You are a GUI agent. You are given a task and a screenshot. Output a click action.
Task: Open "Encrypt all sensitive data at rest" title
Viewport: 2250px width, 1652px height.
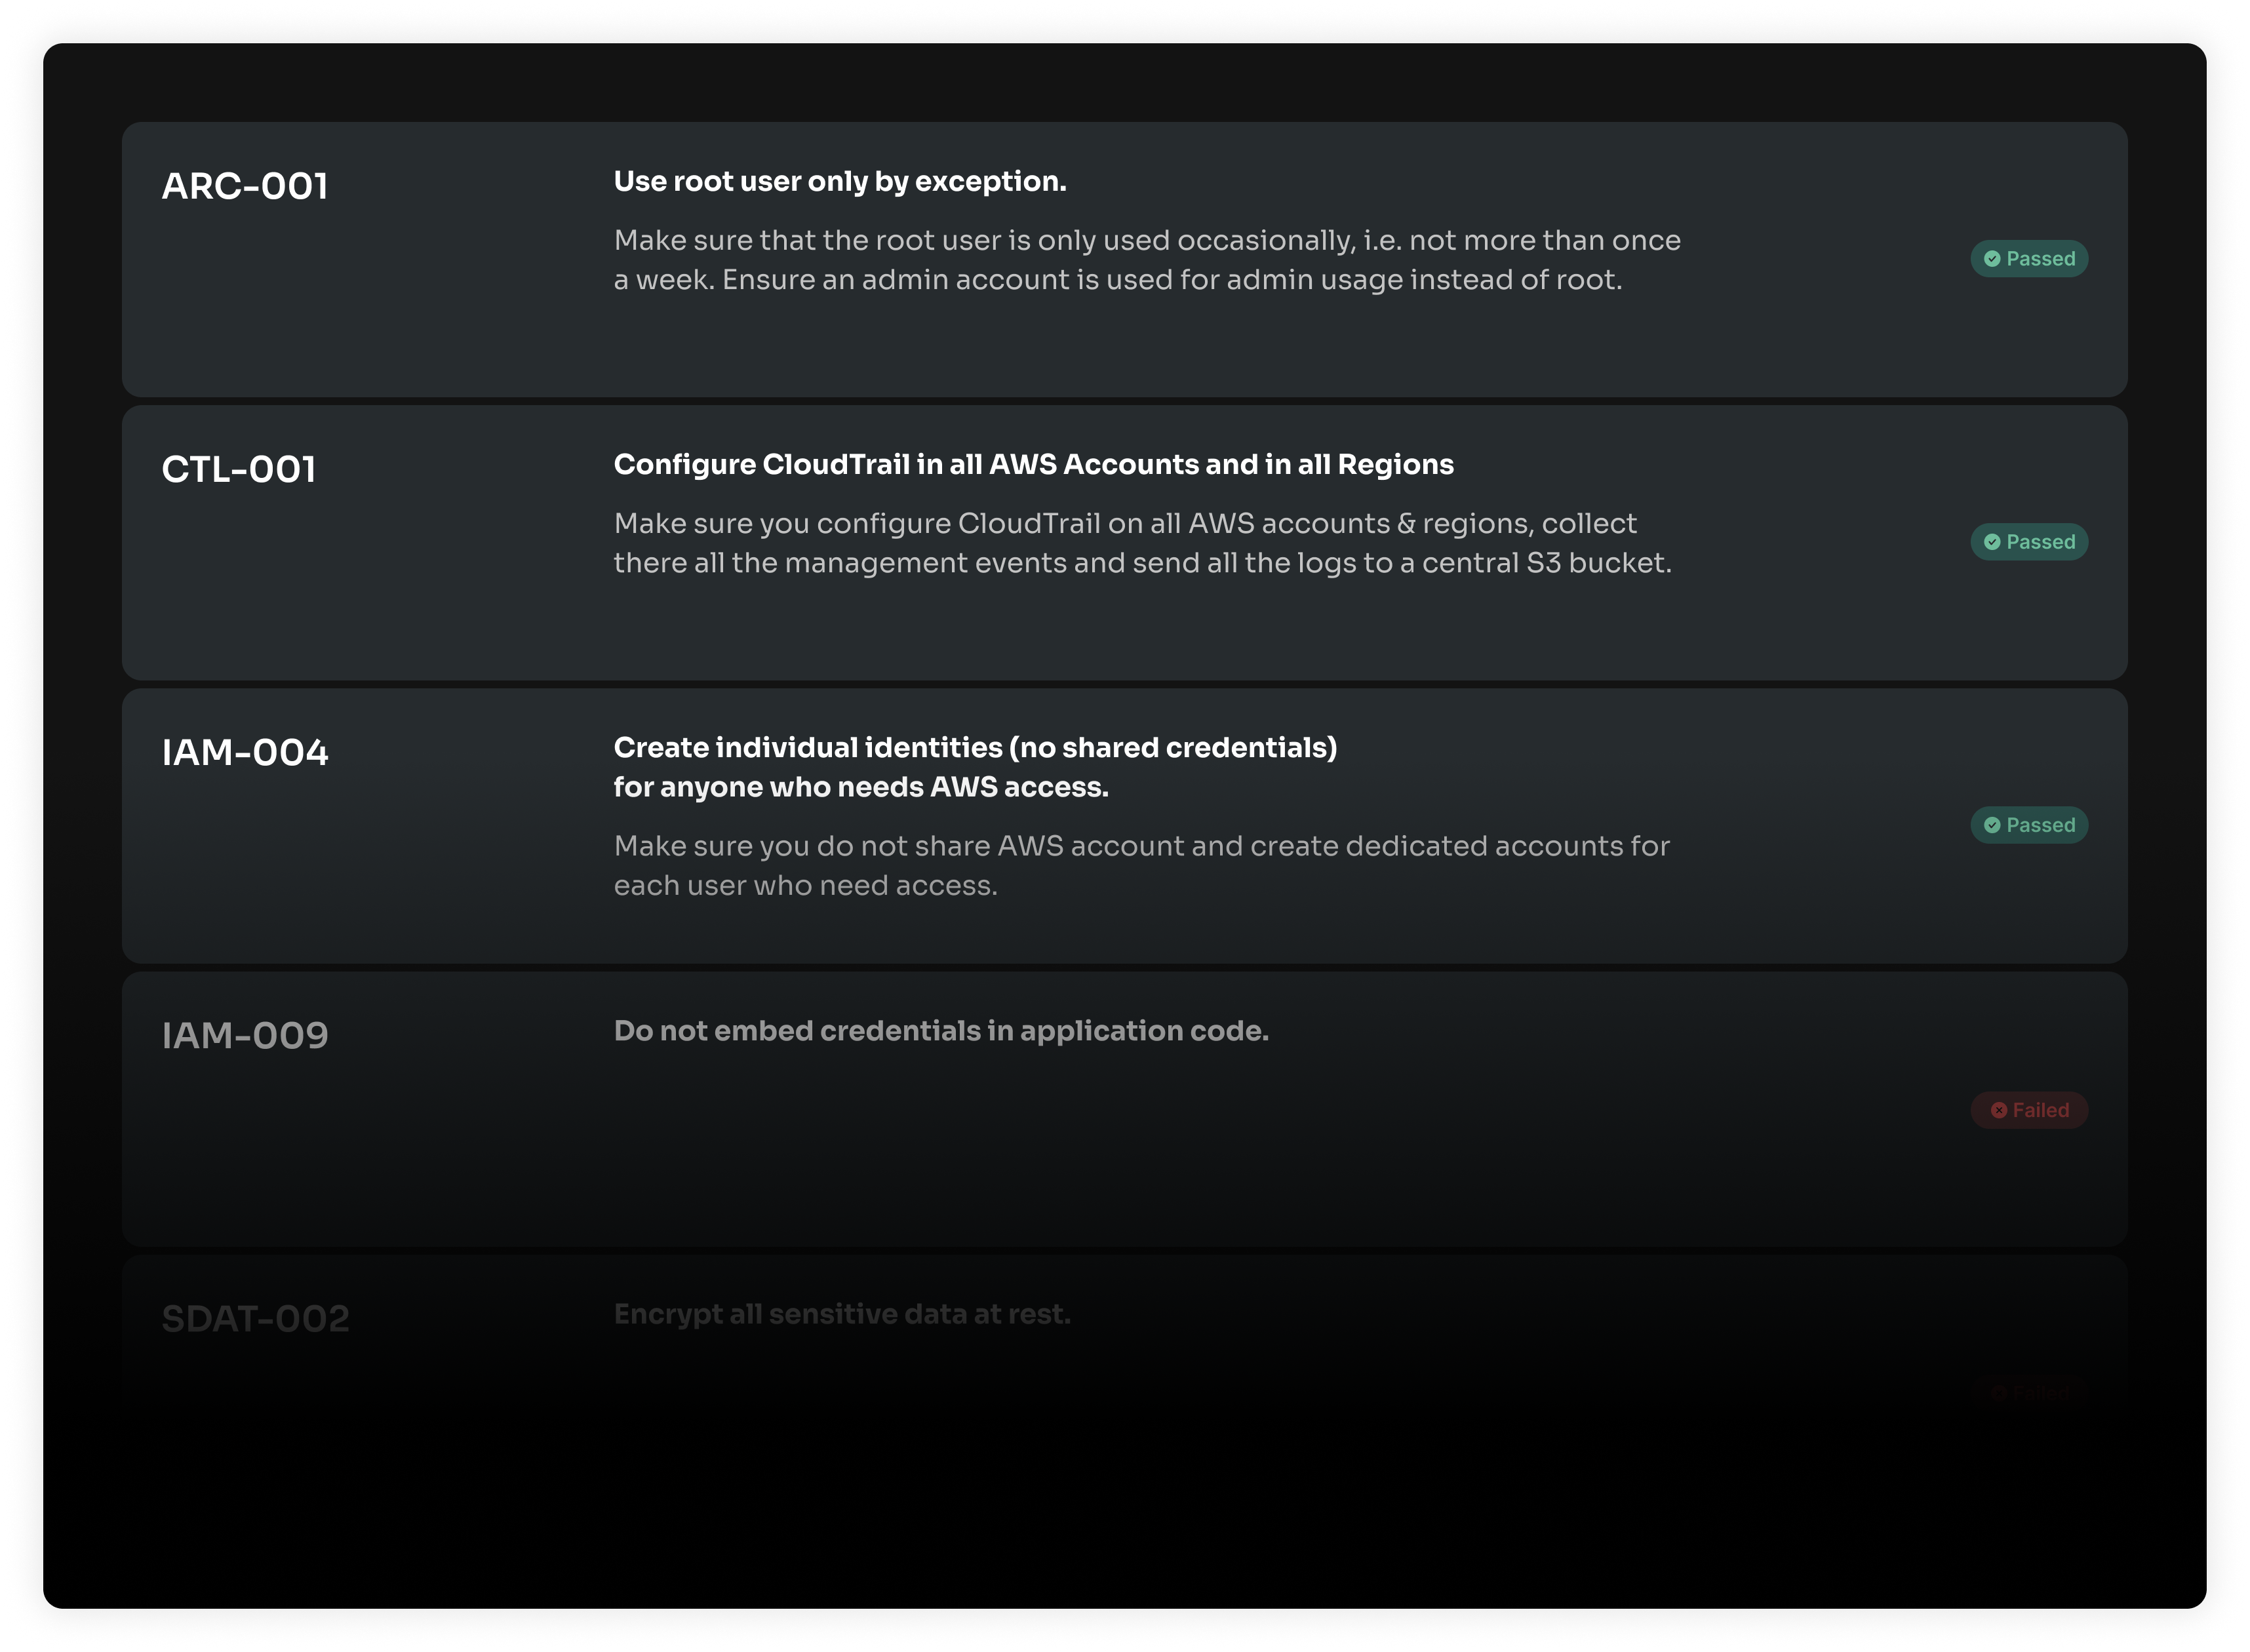tap(842, 1313)
